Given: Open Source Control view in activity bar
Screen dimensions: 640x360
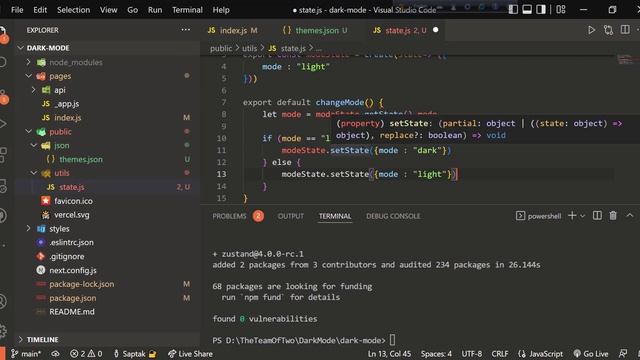Looking at the screenshot, I should coord(3,96).
